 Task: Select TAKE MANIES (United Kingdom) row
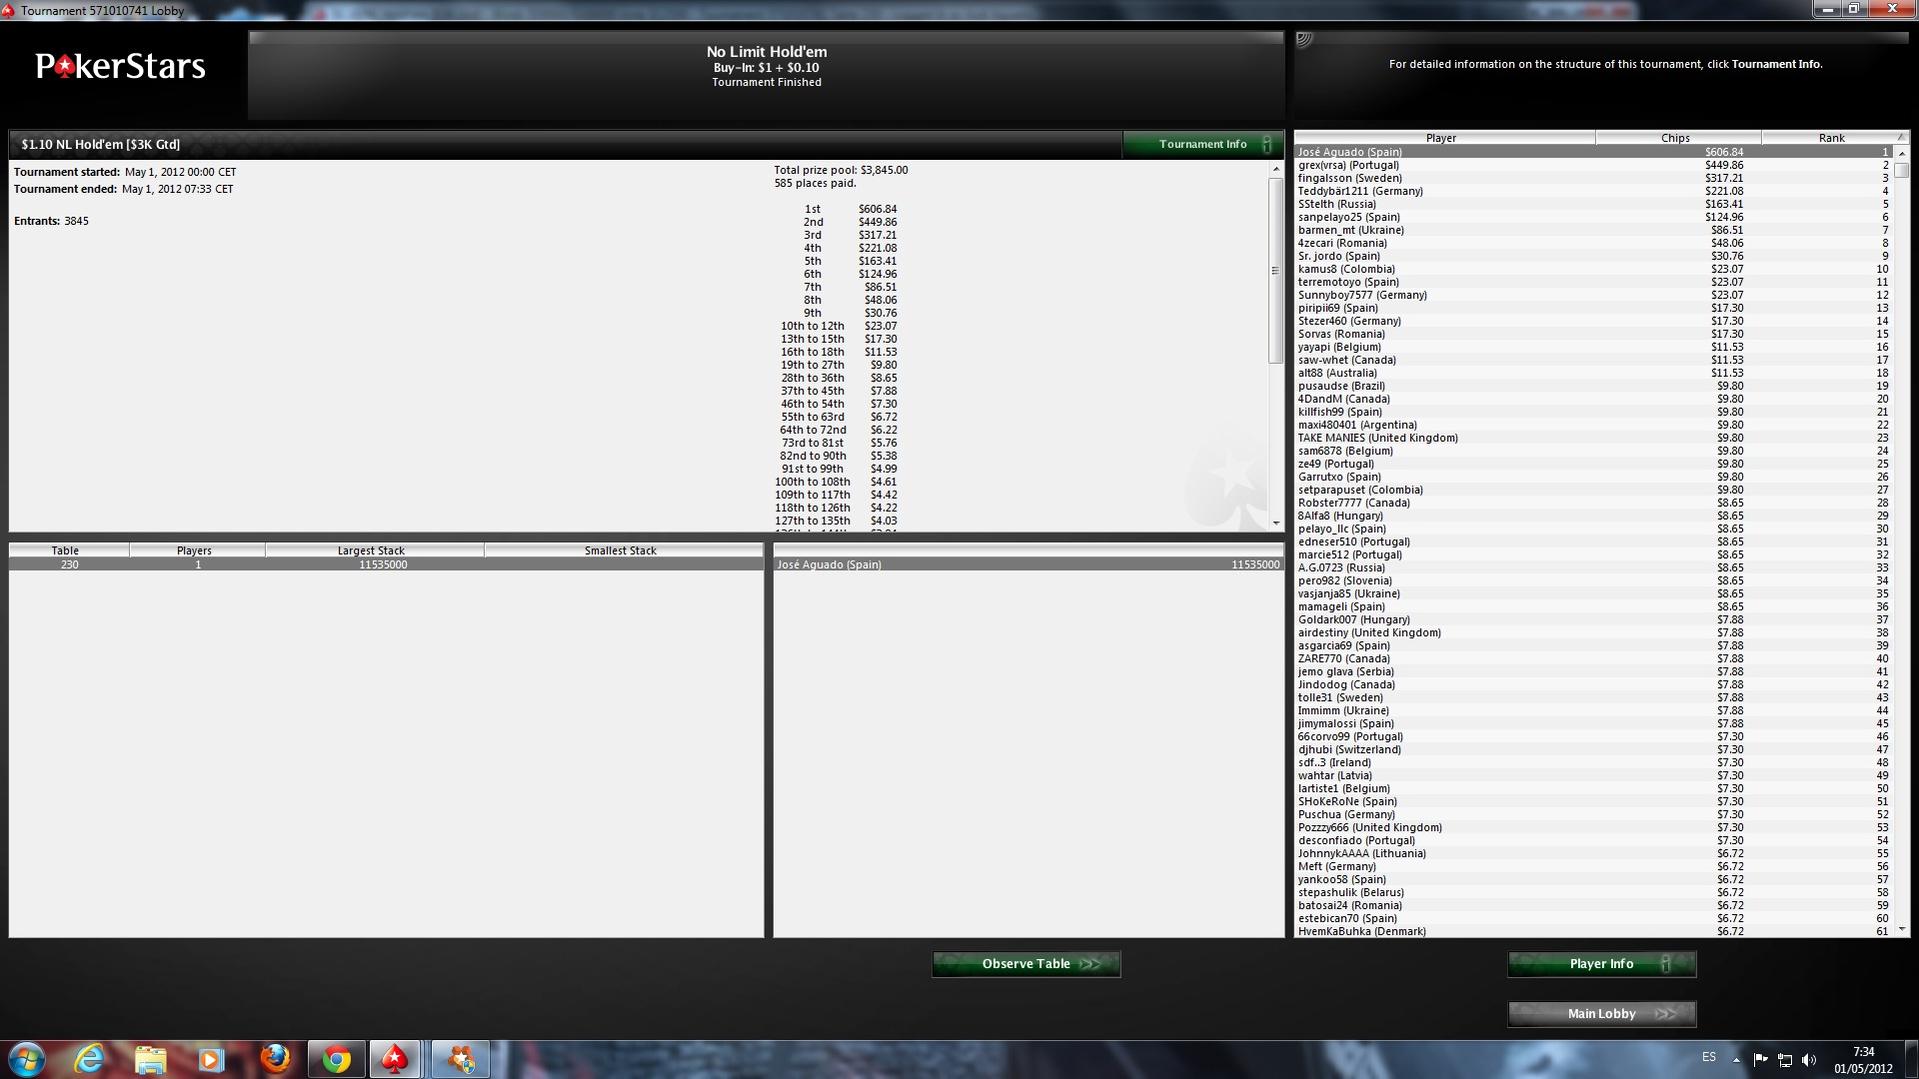1593,438
